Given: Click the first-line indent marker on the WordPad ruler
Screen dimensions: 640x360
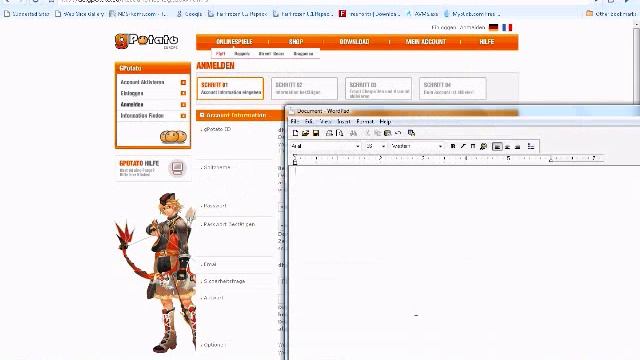Looking at the screenshot, I should (x=295, y=156).
